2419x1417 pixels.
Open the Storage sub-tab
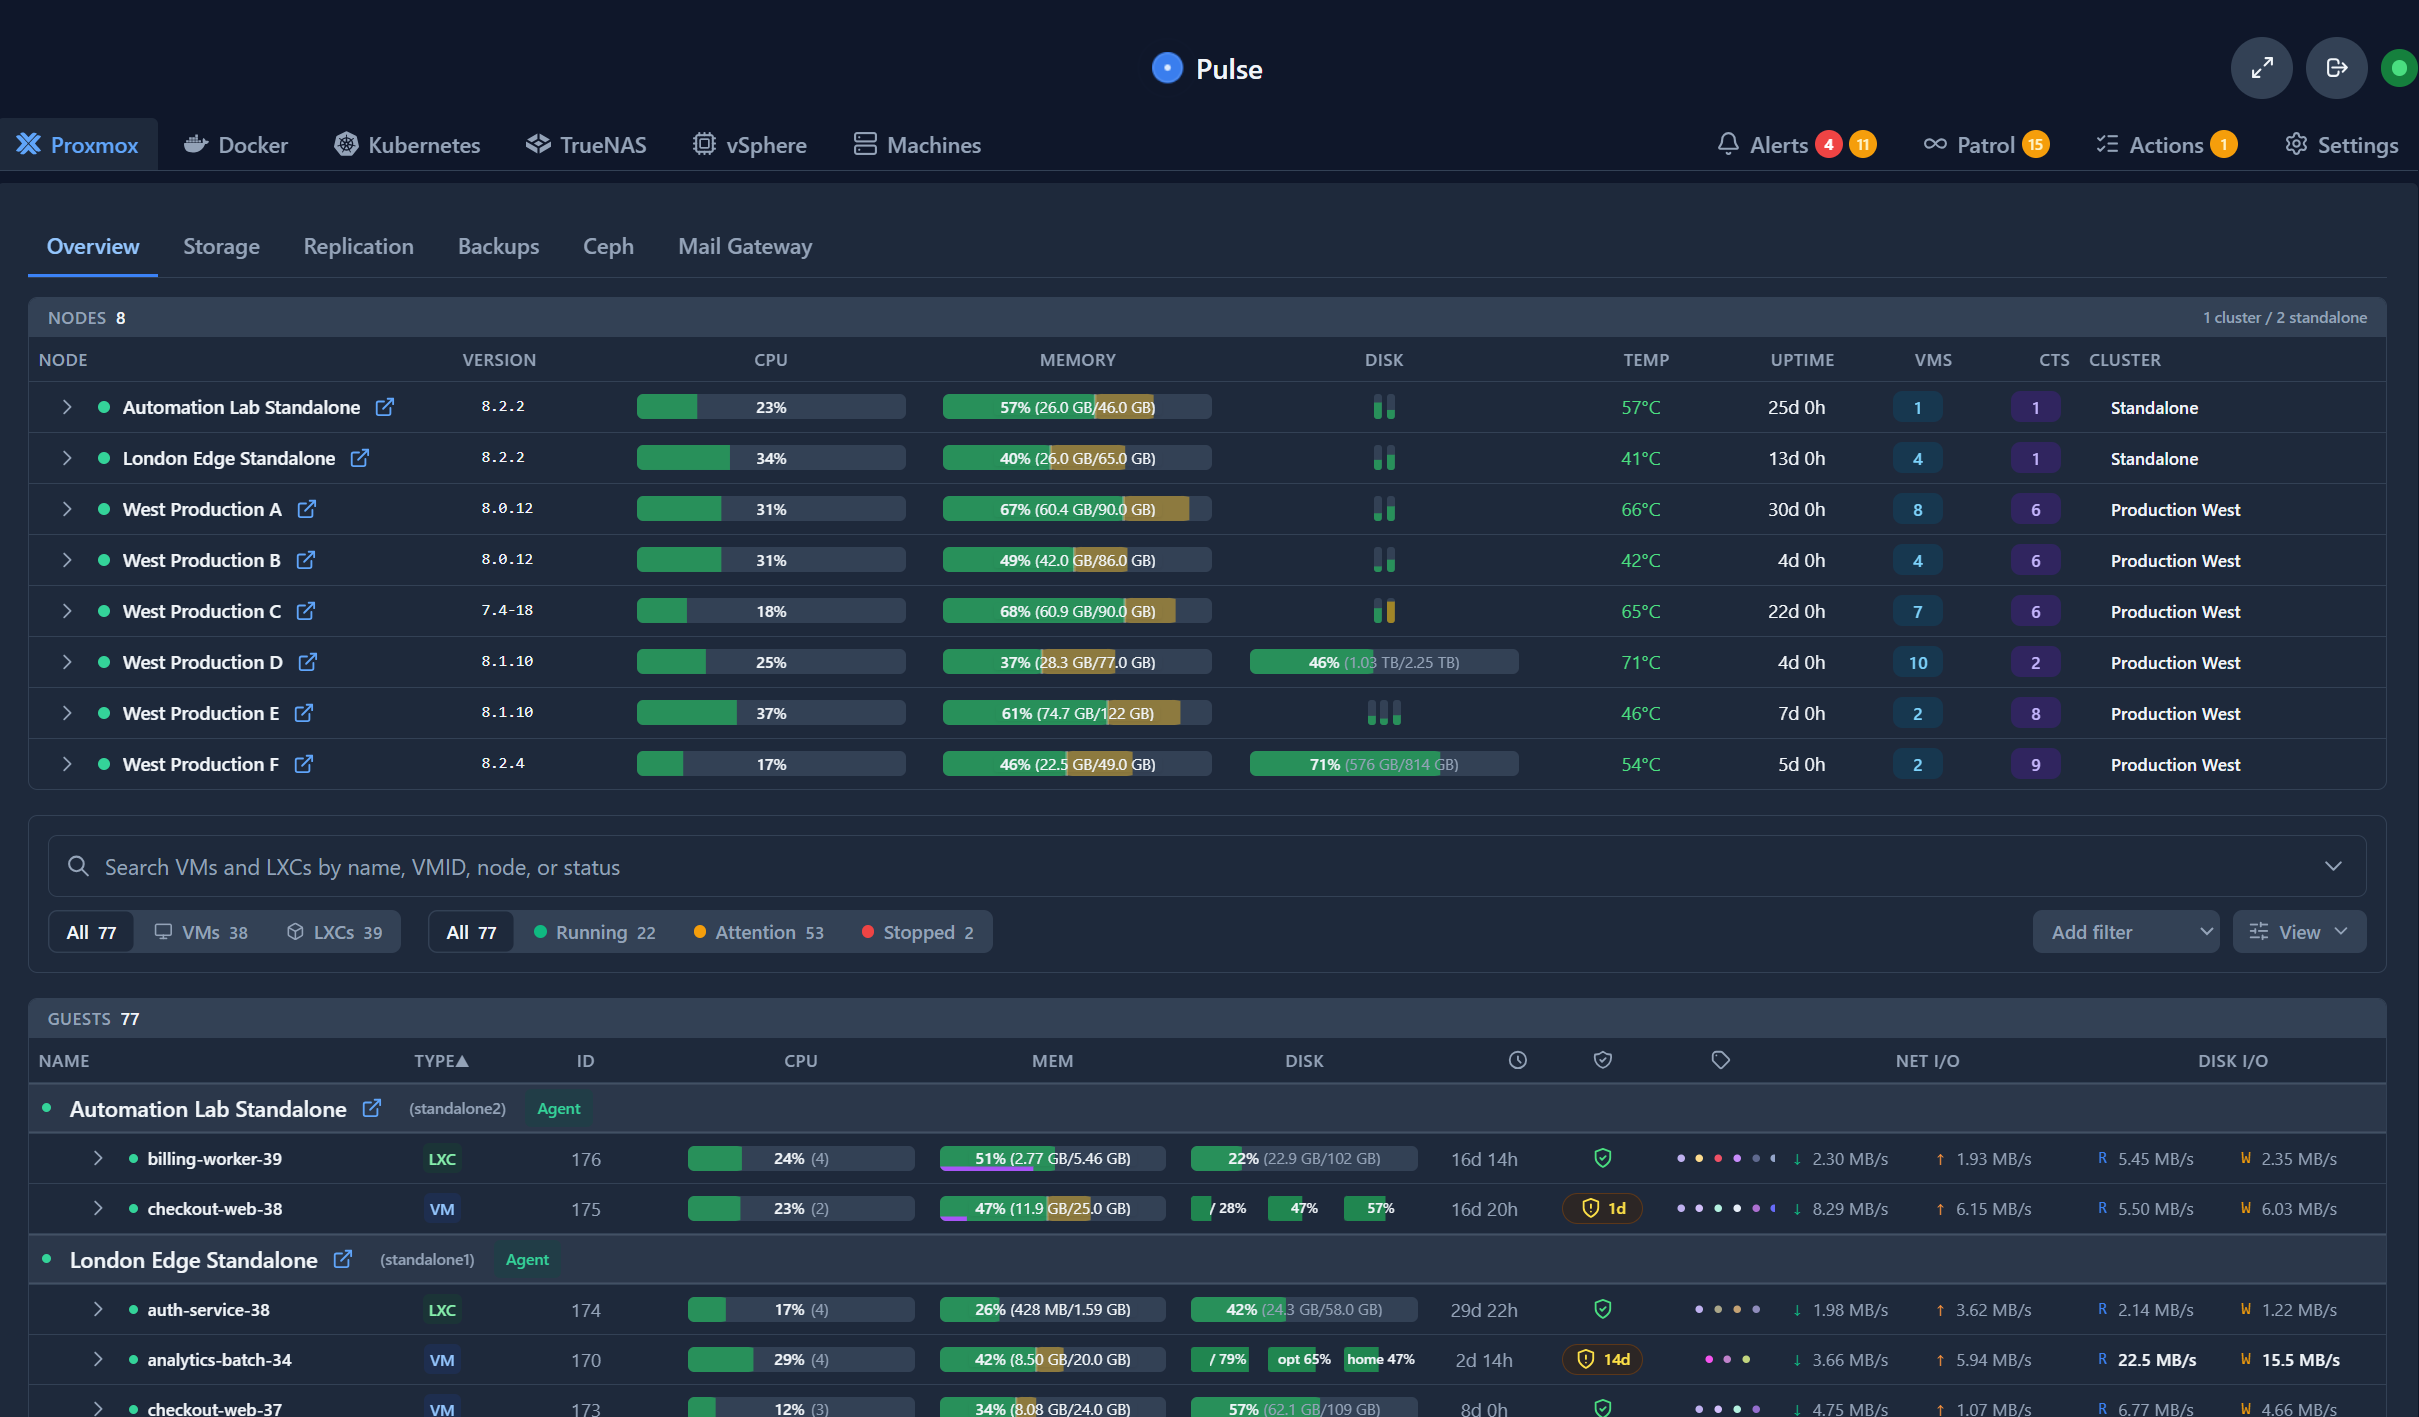pos(221,246)
